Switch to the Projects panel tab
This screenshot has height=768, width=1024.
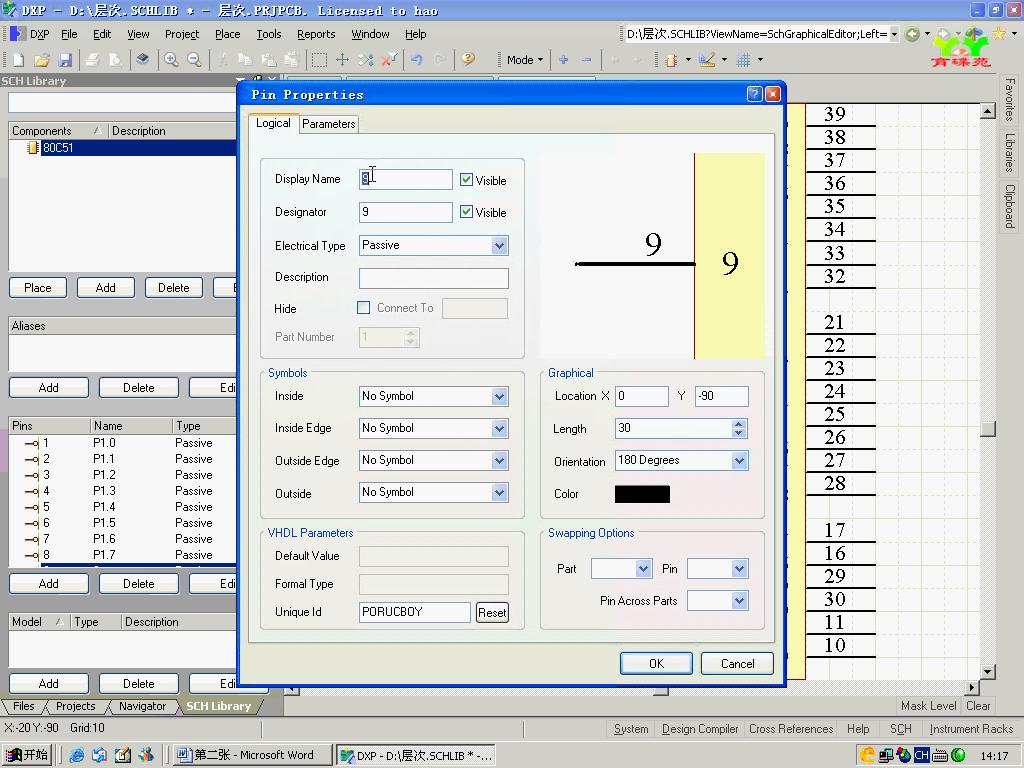tap(75, 706)
